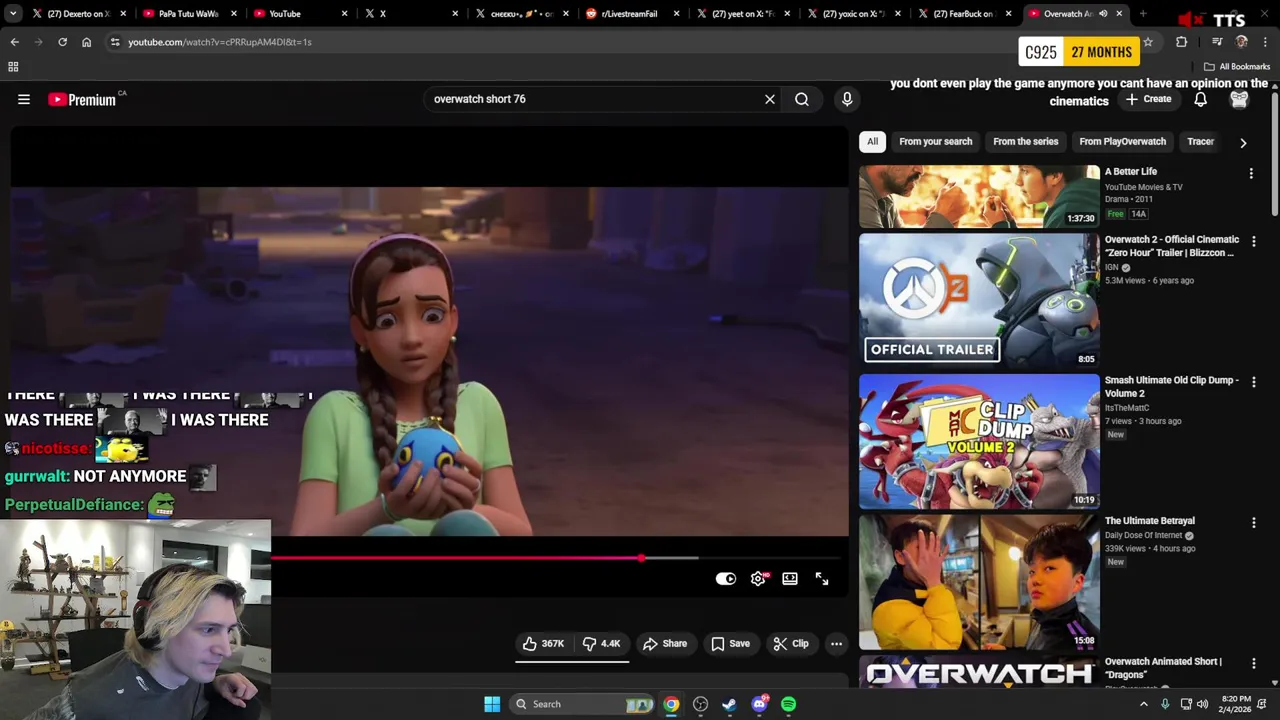Open the account avatar menu
The width and height of the screenshot is (1280, 720).
[x=1239, y=99]
